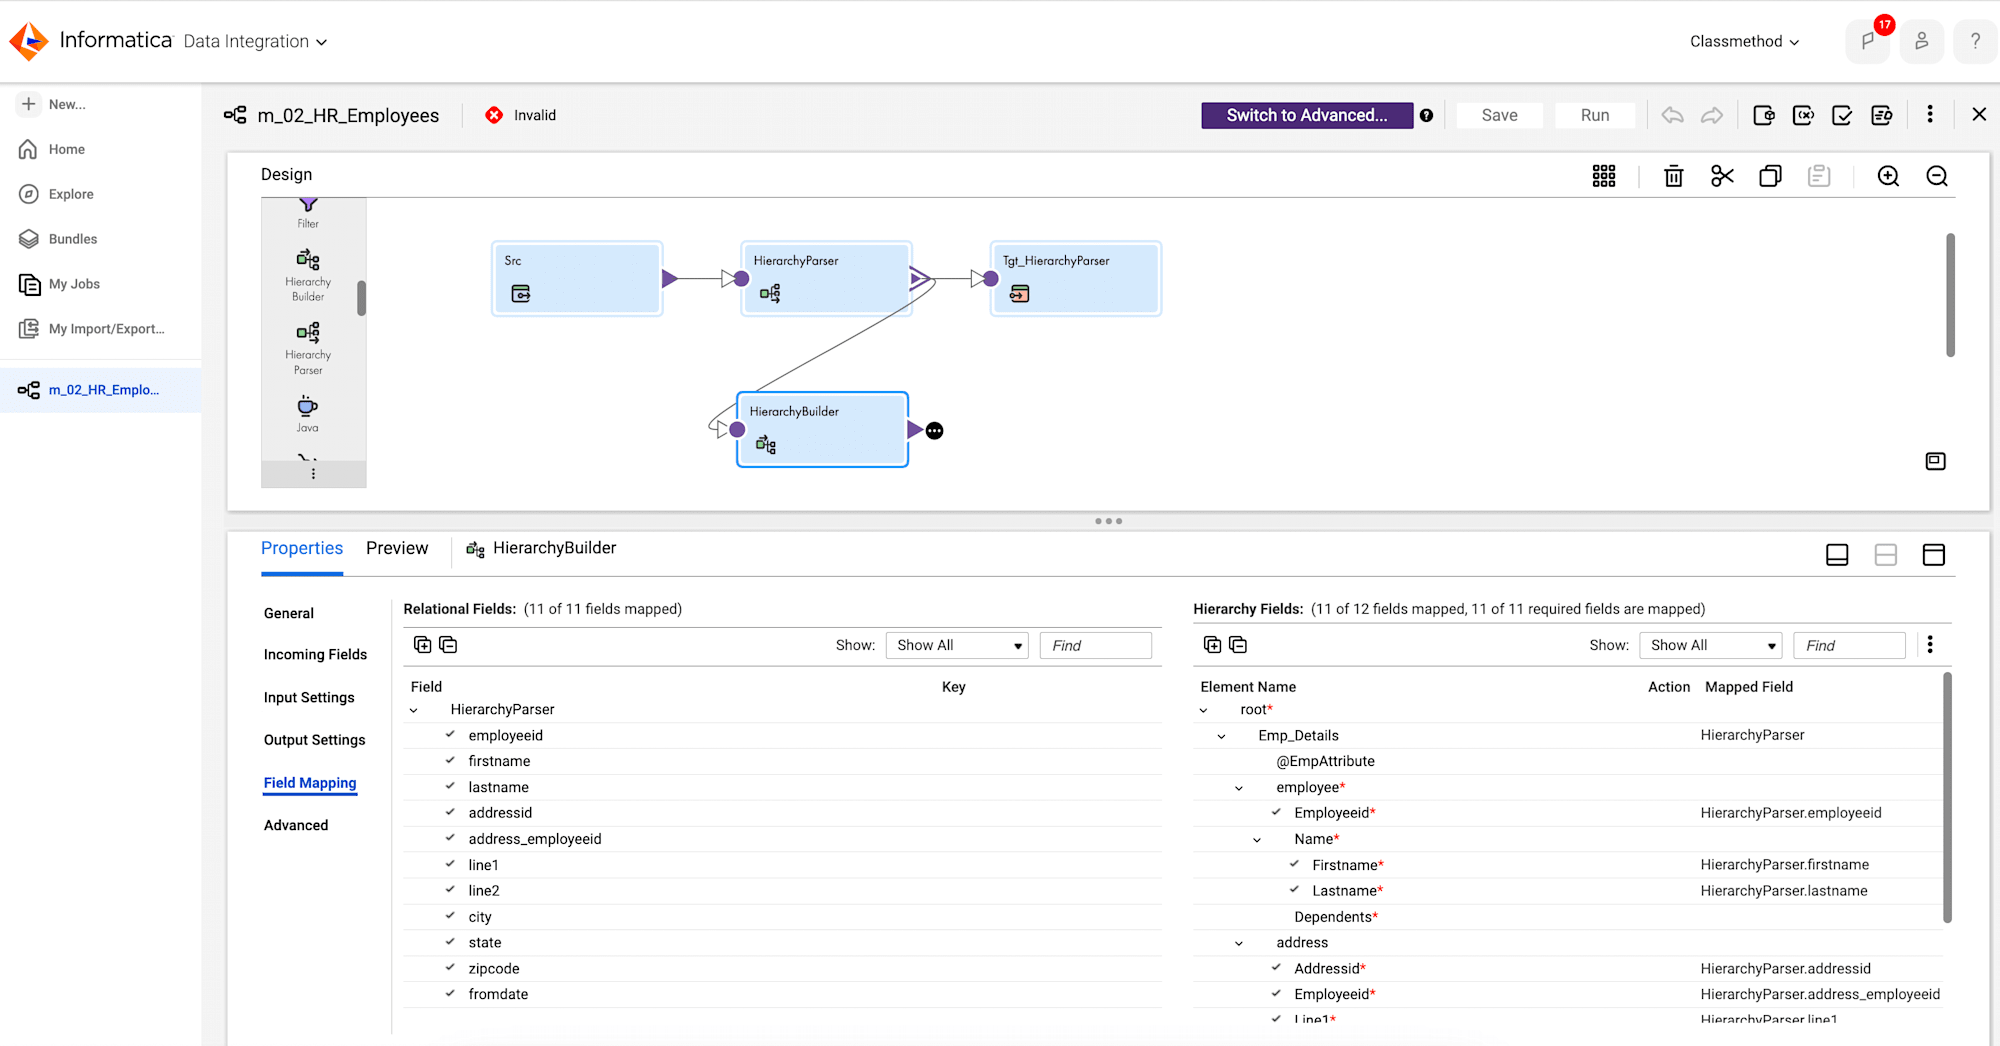Collapse Emp_Details element node
Image resolution: width=2000 pixels, height=1046 pixels.
pyautogui.click(x=1221, y=736)
